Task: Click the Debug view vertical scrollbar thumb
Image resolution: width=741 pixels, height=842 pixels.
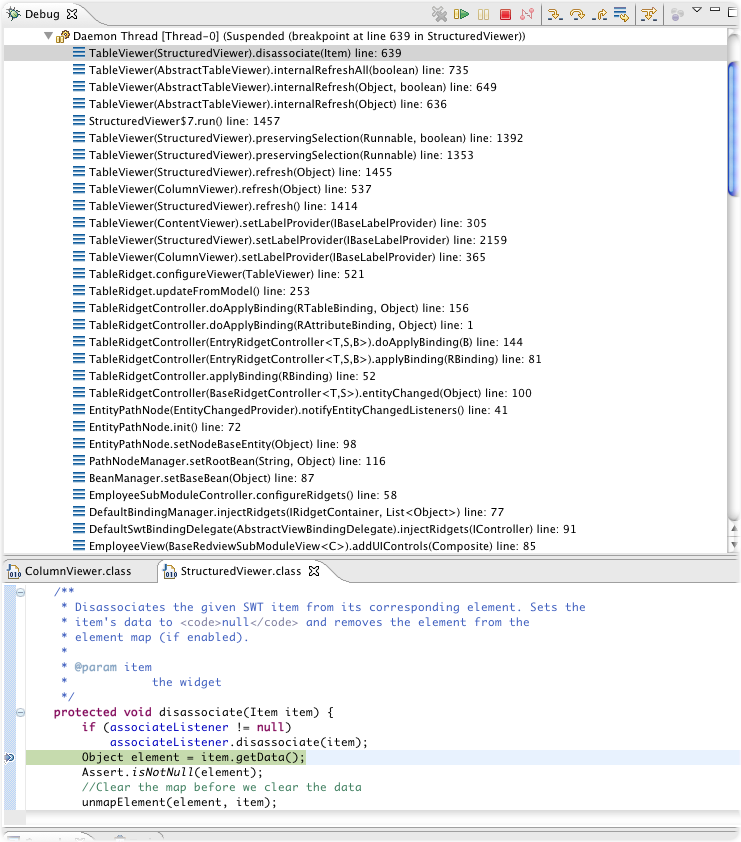Action: pyautogui.click(x=734, y=129)
